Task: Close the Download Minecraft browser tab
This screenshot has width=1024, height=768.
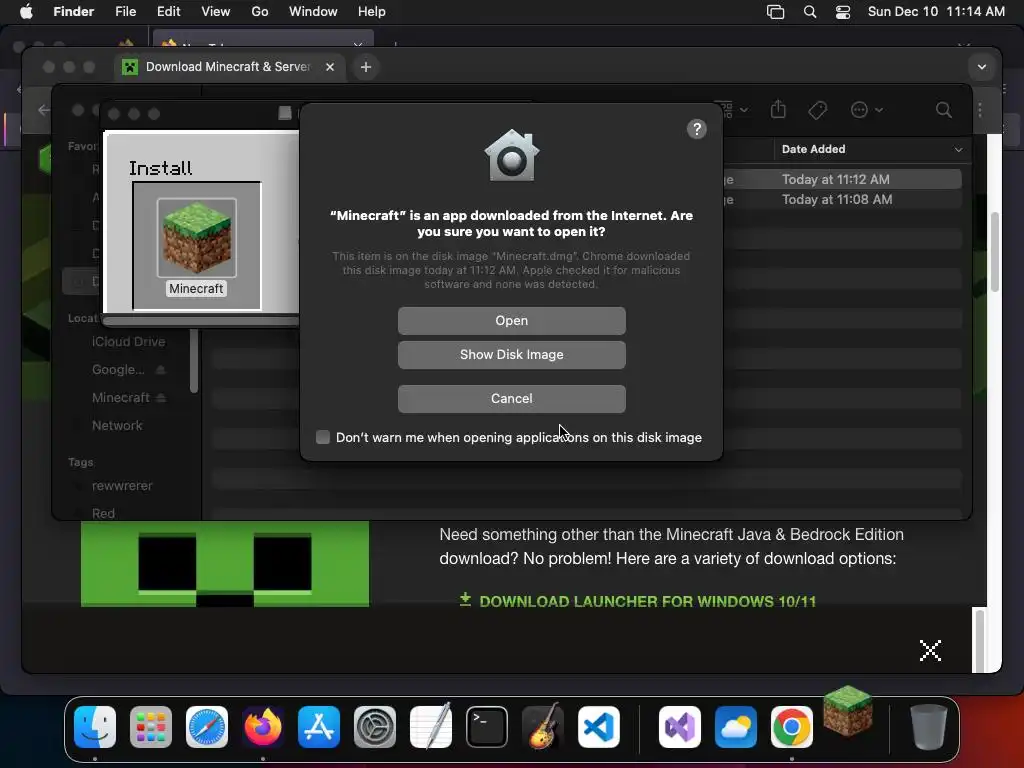Action: coord(330,67)
